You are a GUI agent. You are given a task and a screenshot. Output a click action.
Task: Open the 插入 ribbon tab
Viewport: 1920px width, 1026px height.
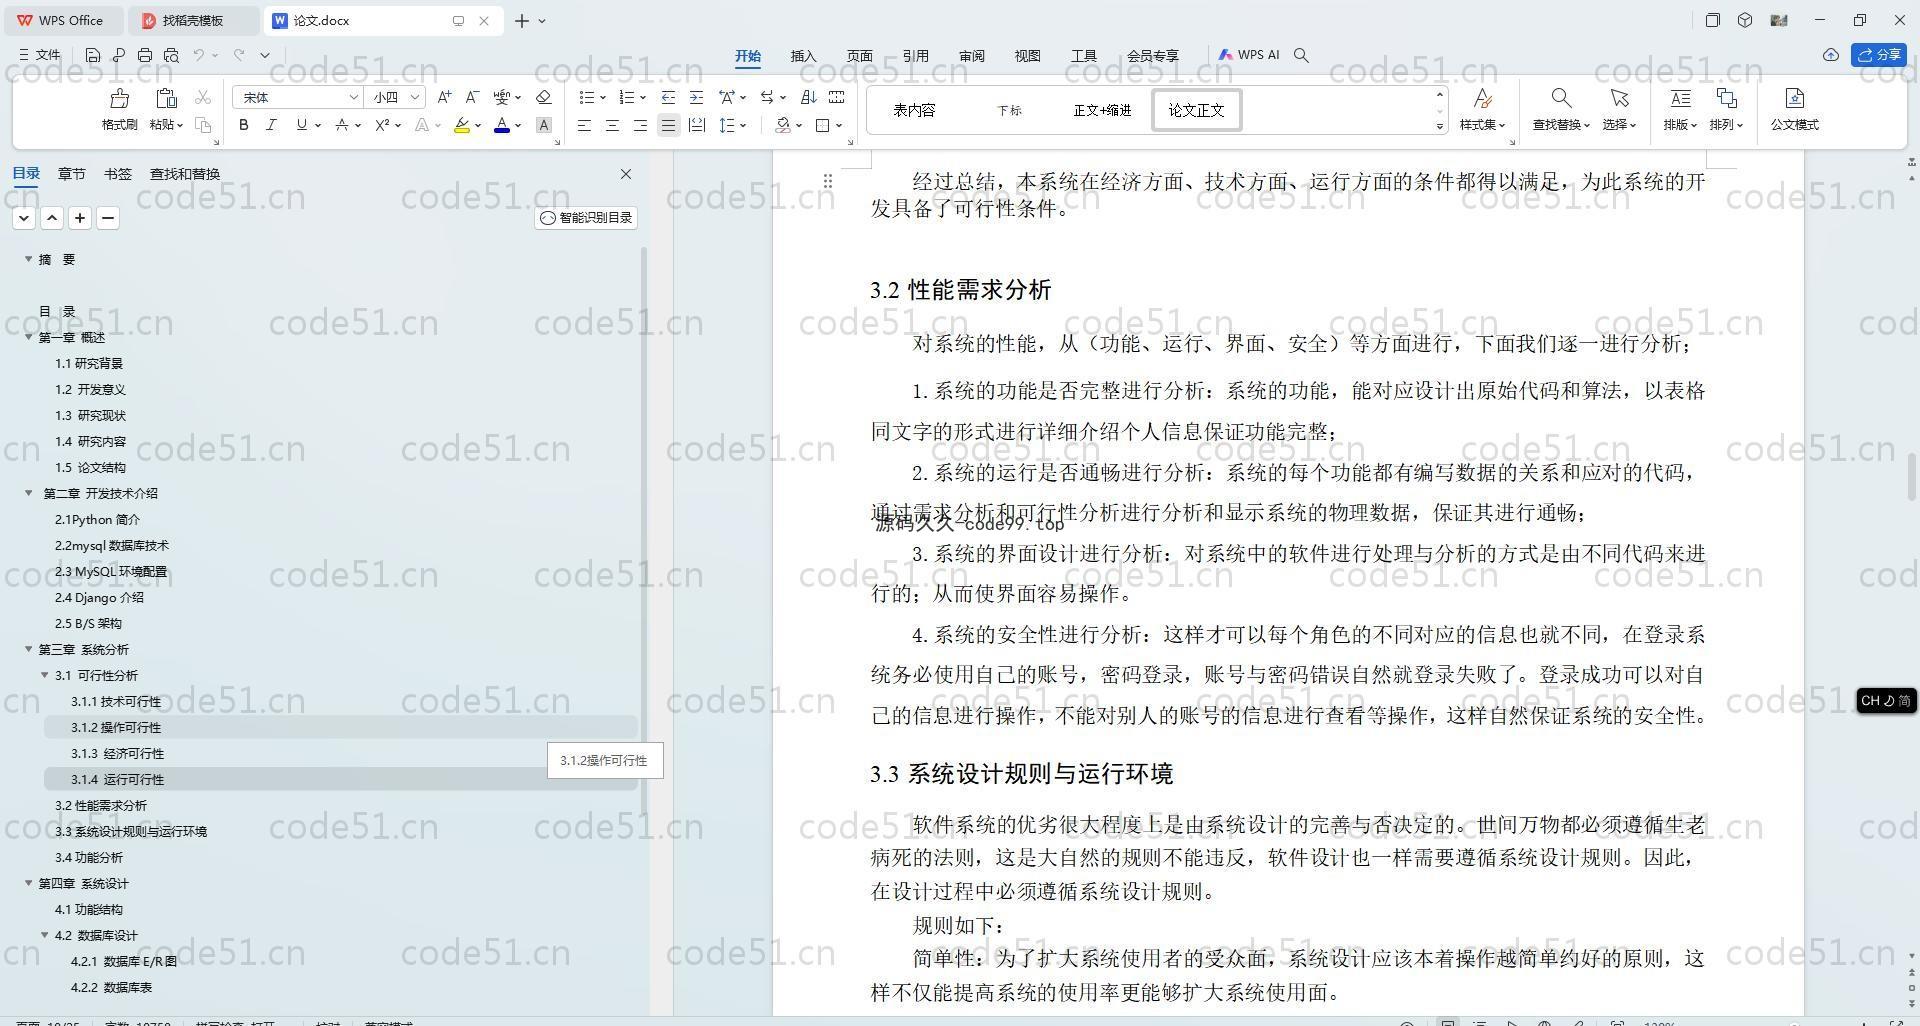click(804, 56)
